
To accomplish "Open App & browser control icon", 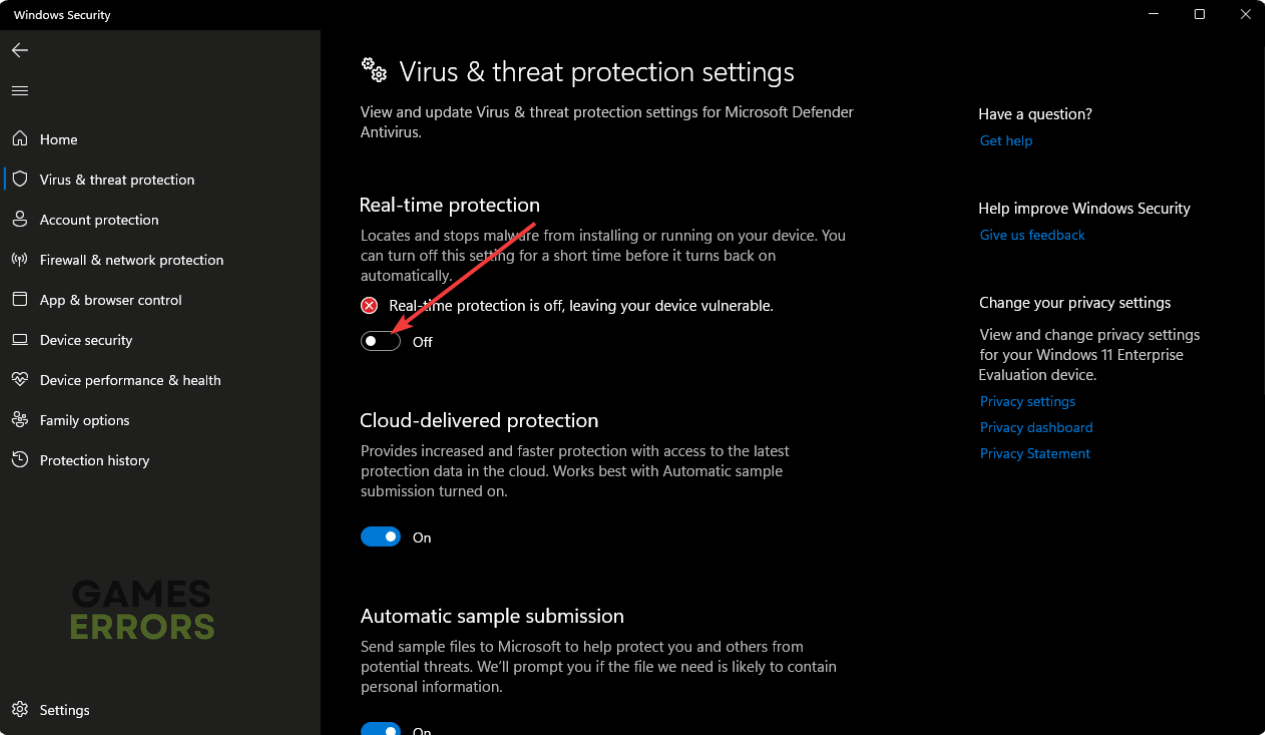I will click(x=20, y=299).
